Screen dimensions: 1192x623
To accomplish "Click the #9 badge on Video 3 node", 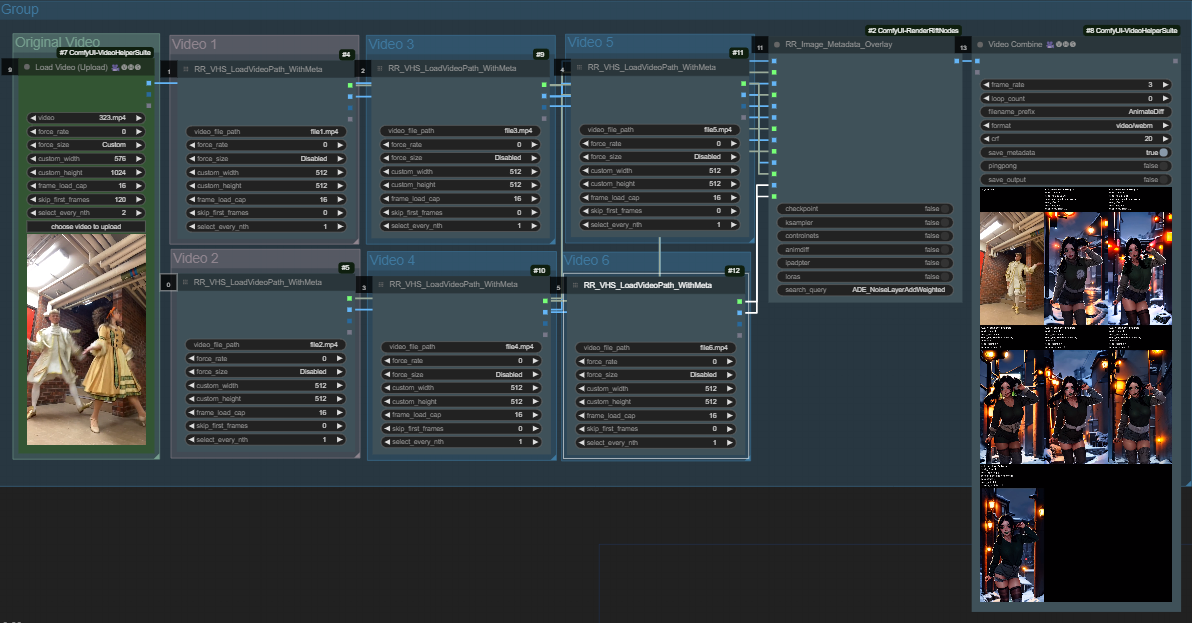I will (540, 54).
